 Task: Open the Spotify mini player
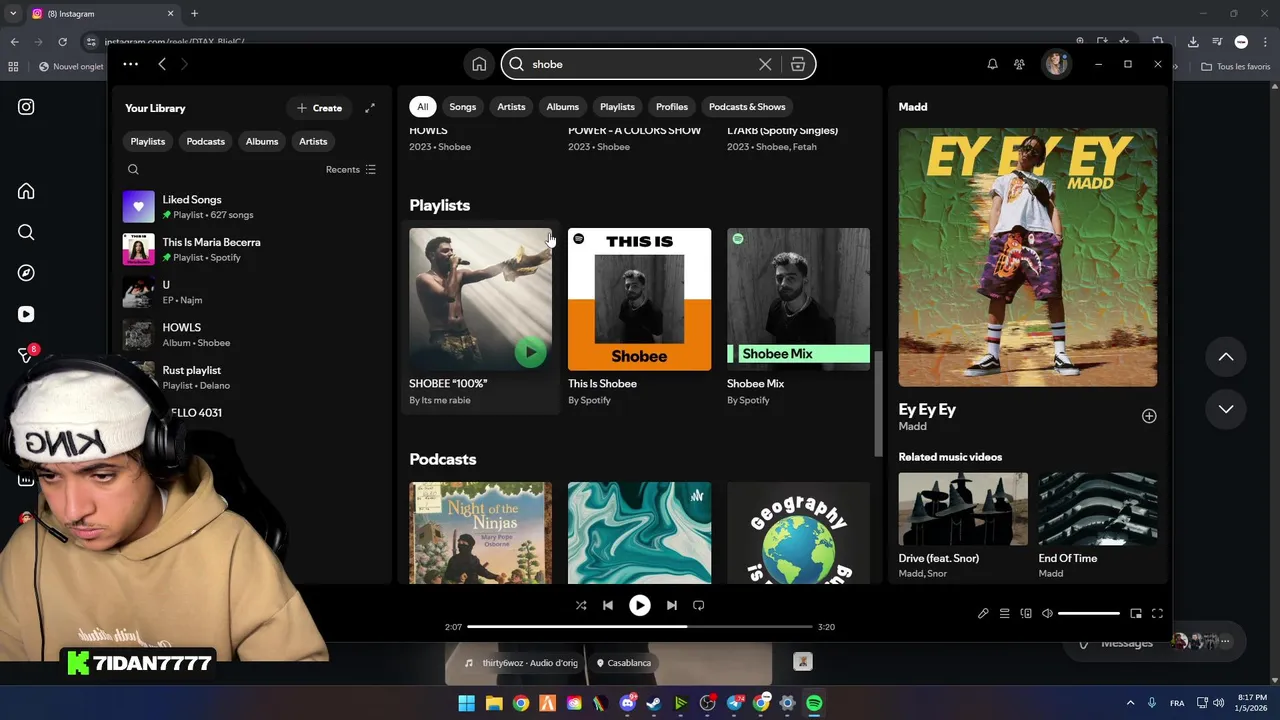click(x=1136, y=613)
